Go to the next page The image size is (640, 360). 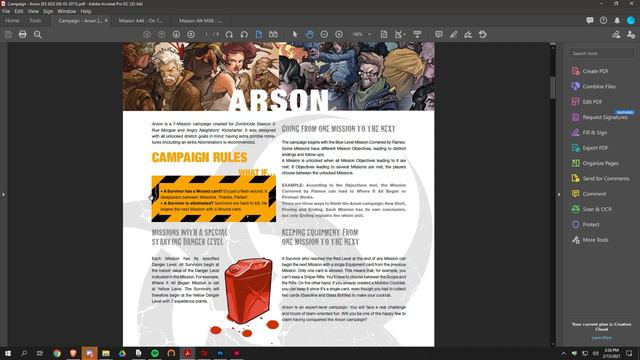(x=176, y=35)
